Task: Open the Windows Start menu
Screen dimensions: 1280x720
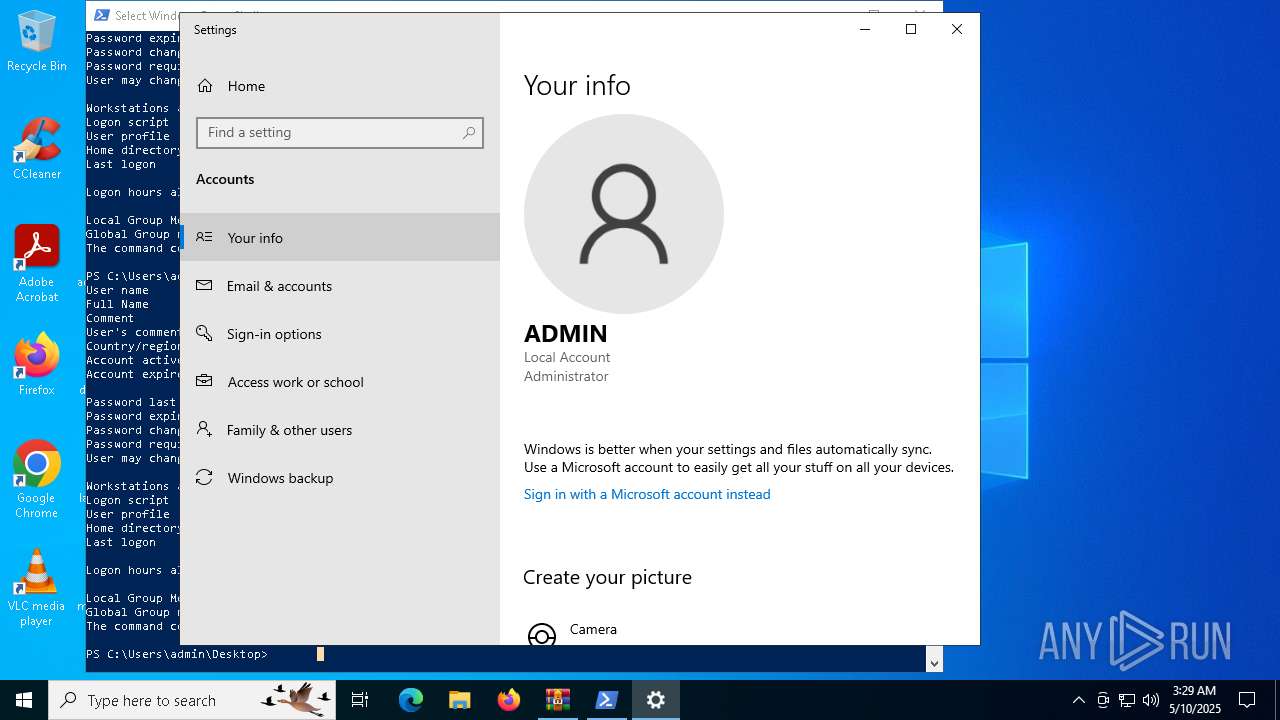Action: coord(24,700)
